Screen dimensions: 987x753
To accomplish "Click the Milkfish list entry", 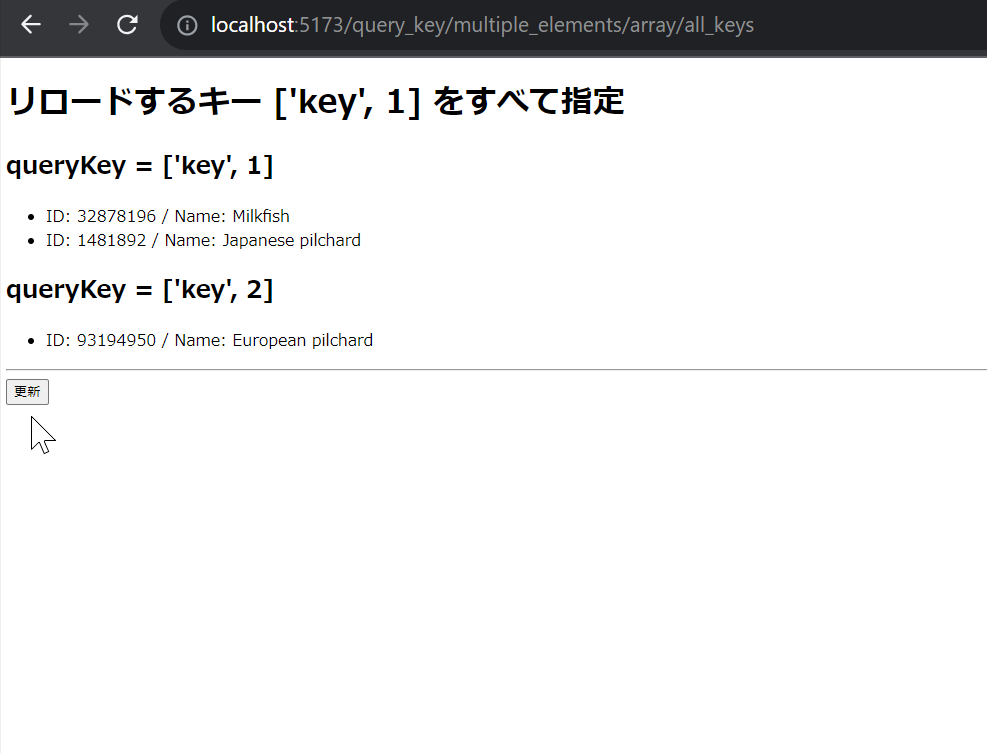I will click(166, 216).
